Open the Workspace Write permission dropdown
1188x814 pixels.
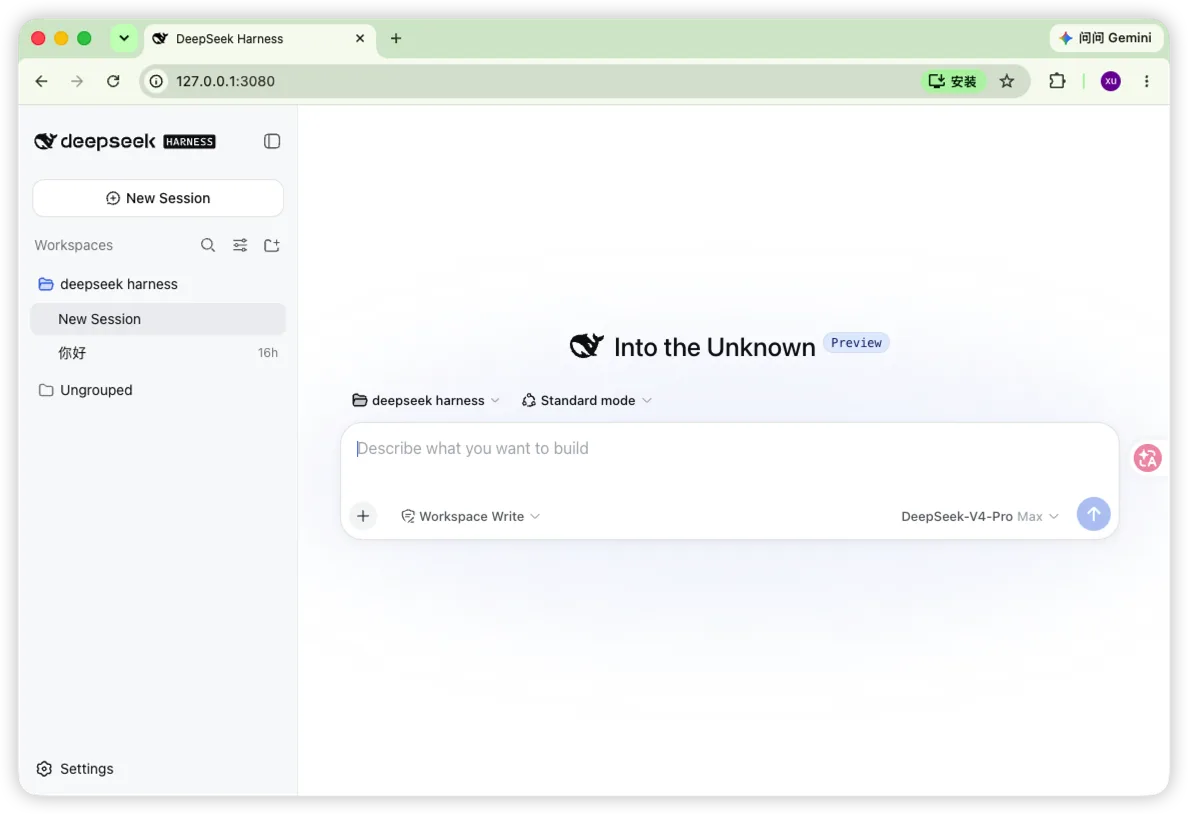(x=471, y=516)
